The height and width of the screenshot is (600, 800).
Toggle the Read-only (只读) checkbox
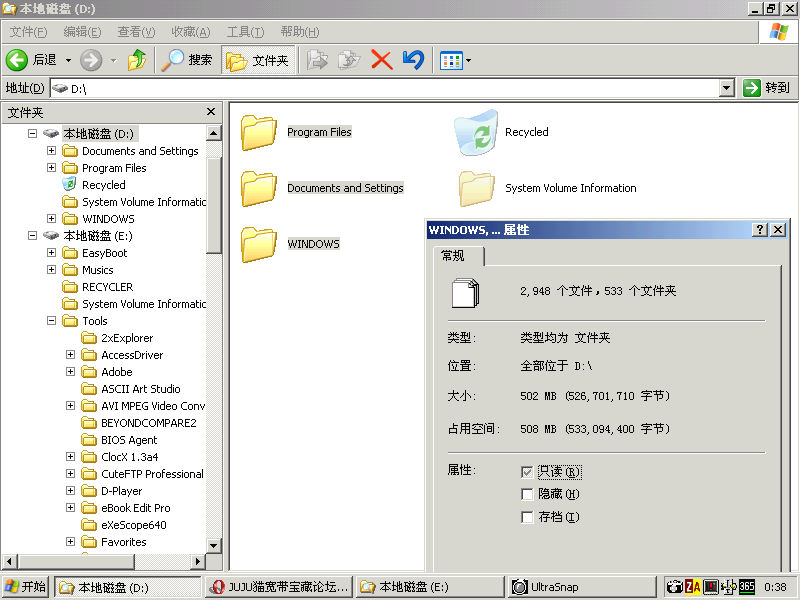(527, 472)
